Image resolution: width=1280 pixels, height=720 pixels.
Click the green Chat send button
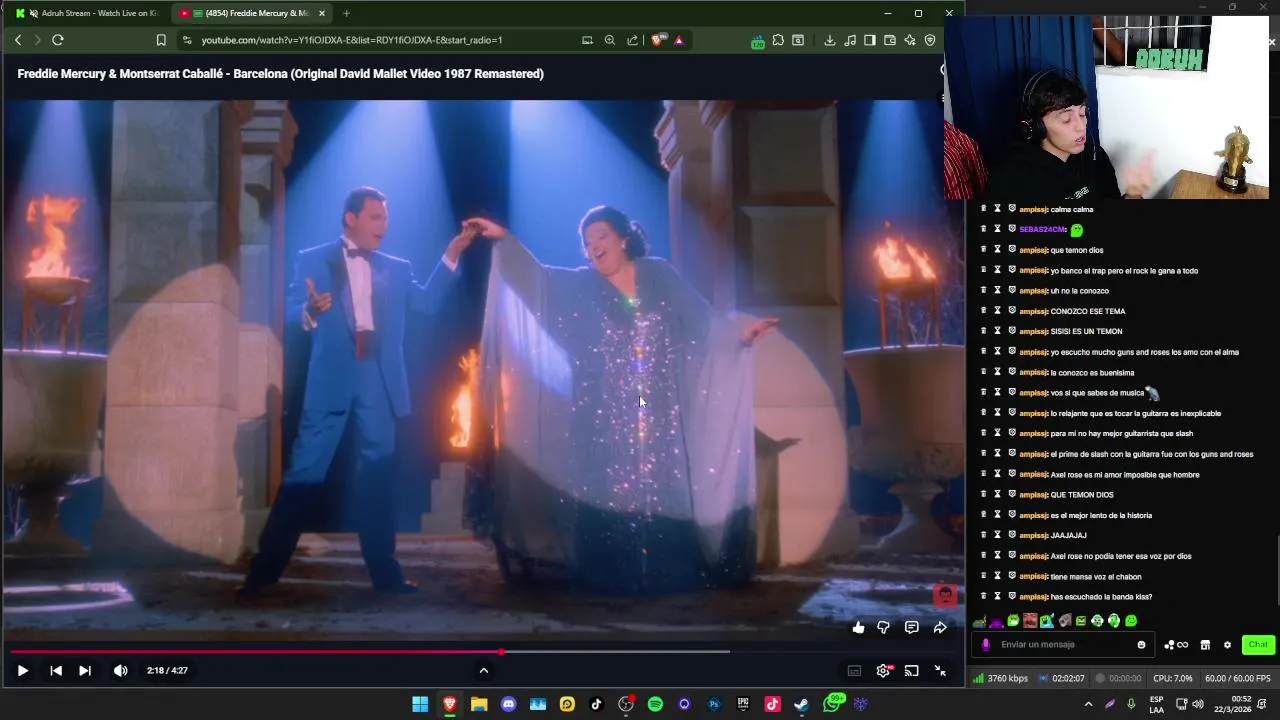tap(1258, 645)
